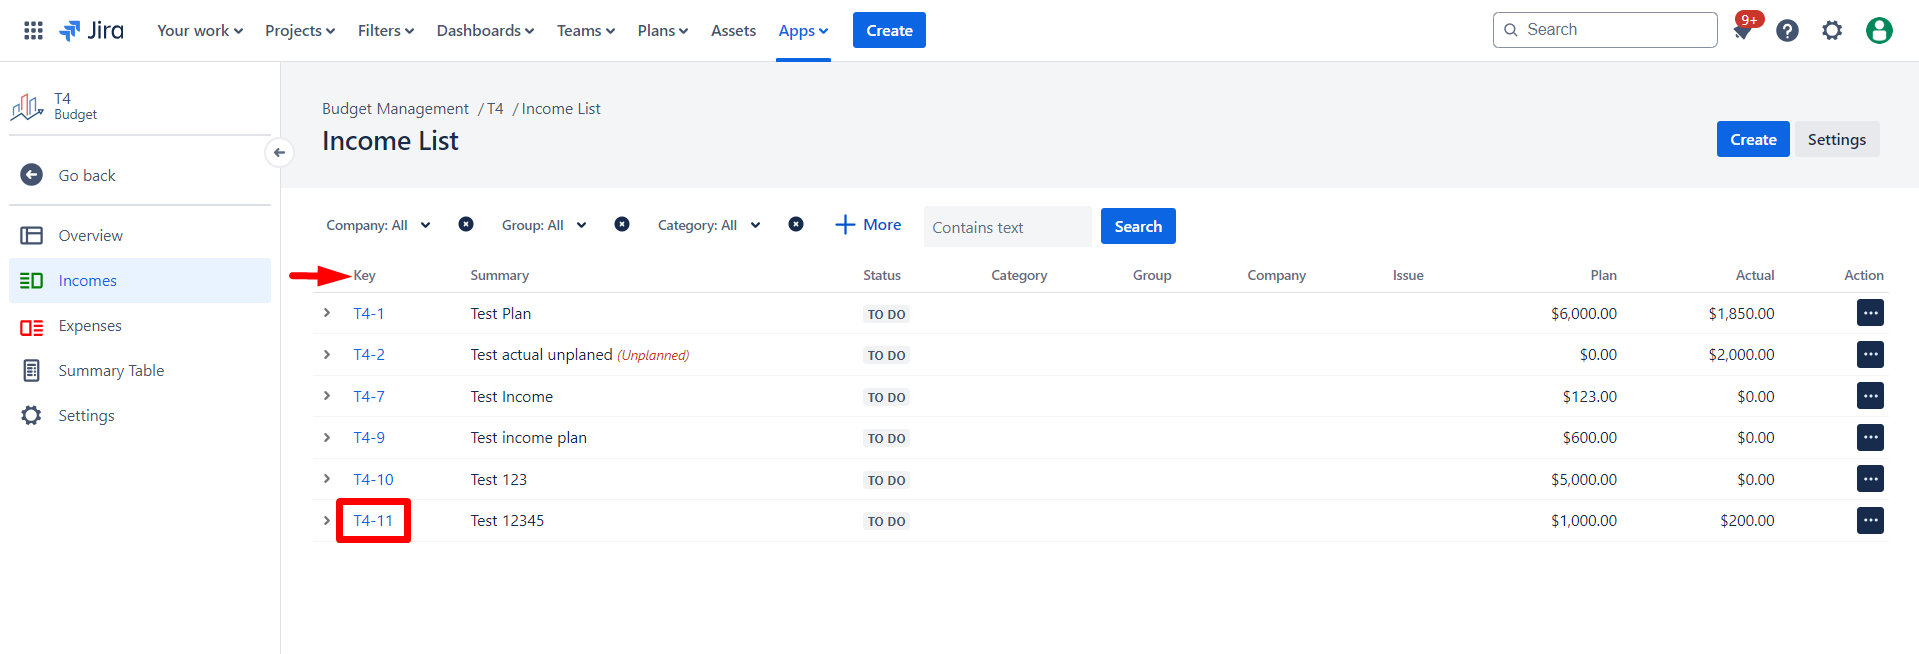Screen dimensions: 1919x654
Task: Click the Income List Create button
Action: (x=1753, y=139)
